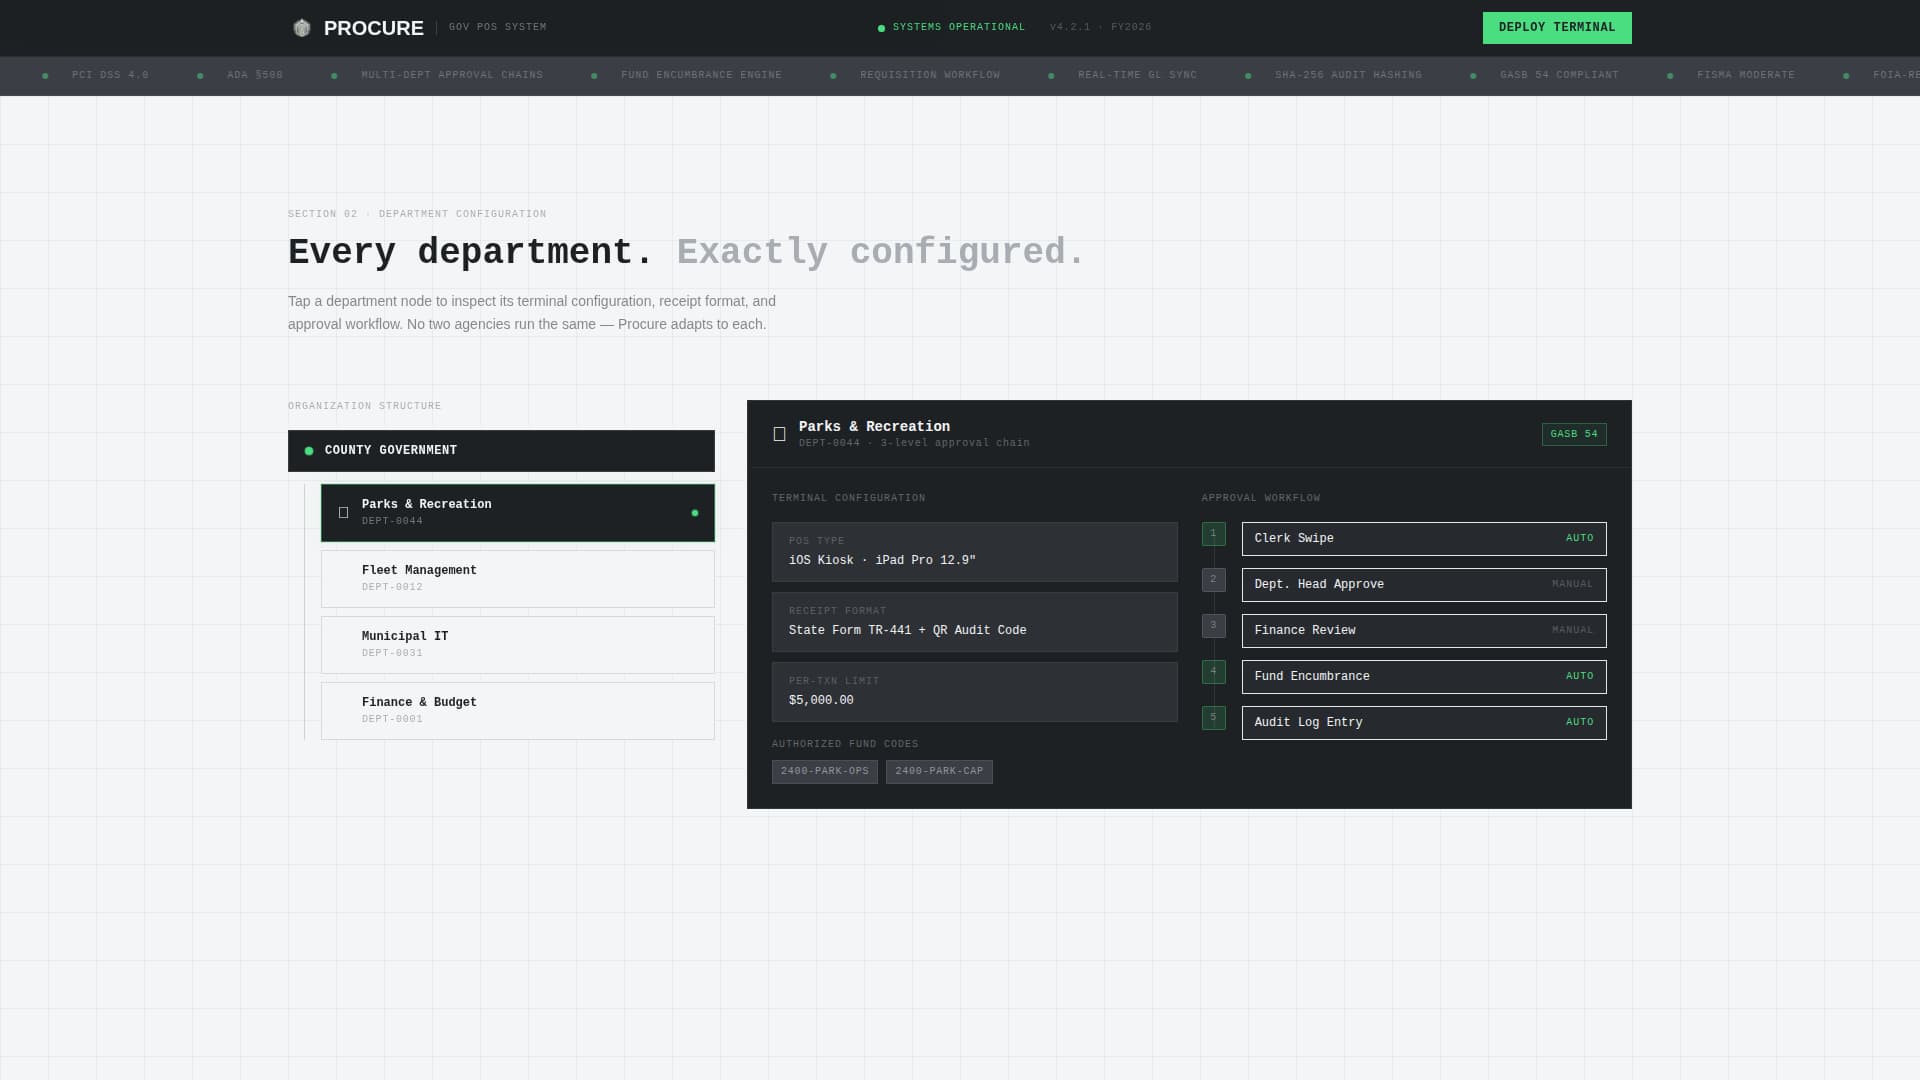This screenshot has width=1920, height=1080.
Task: Click FISMA Moderate ticker item
Action: coord(1745,76)
